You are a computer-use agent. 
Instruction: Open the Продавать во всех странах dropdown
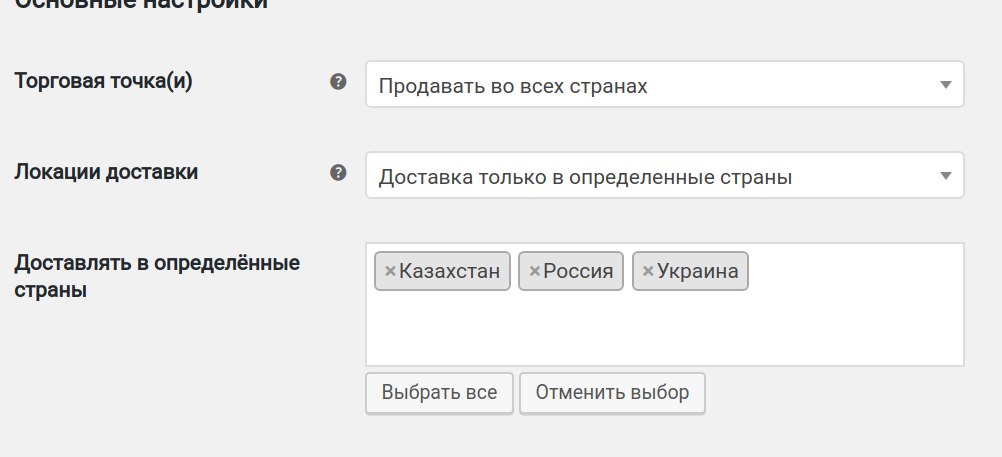point(650,86)
